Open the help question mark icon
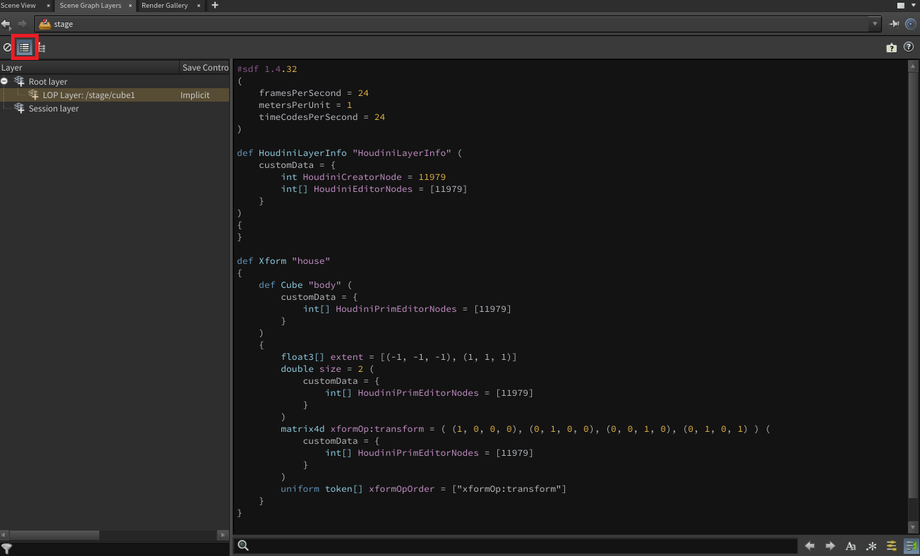Image resolution: width=920 pixels, height=556 pixels. 908,47
